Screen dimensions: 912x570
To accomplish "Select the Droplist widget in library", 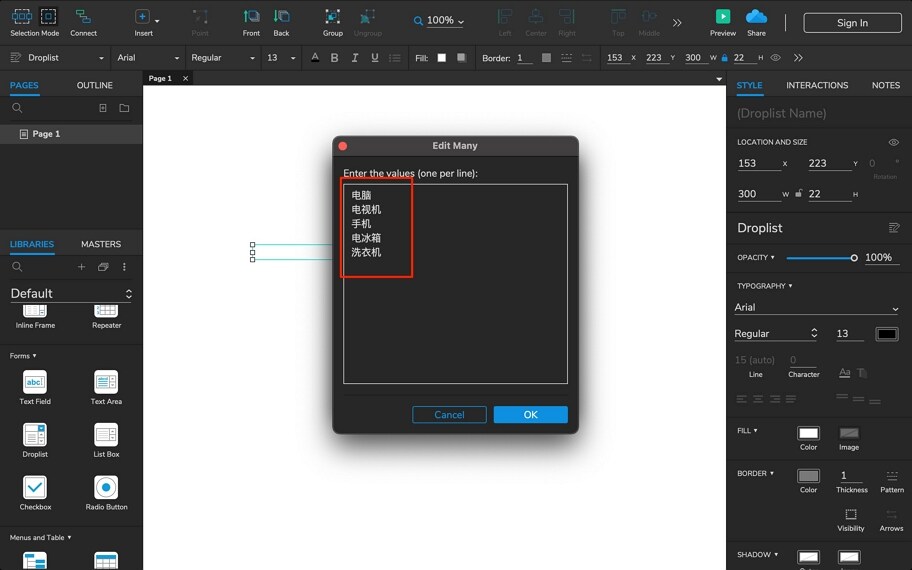I will tap(35, 440).
